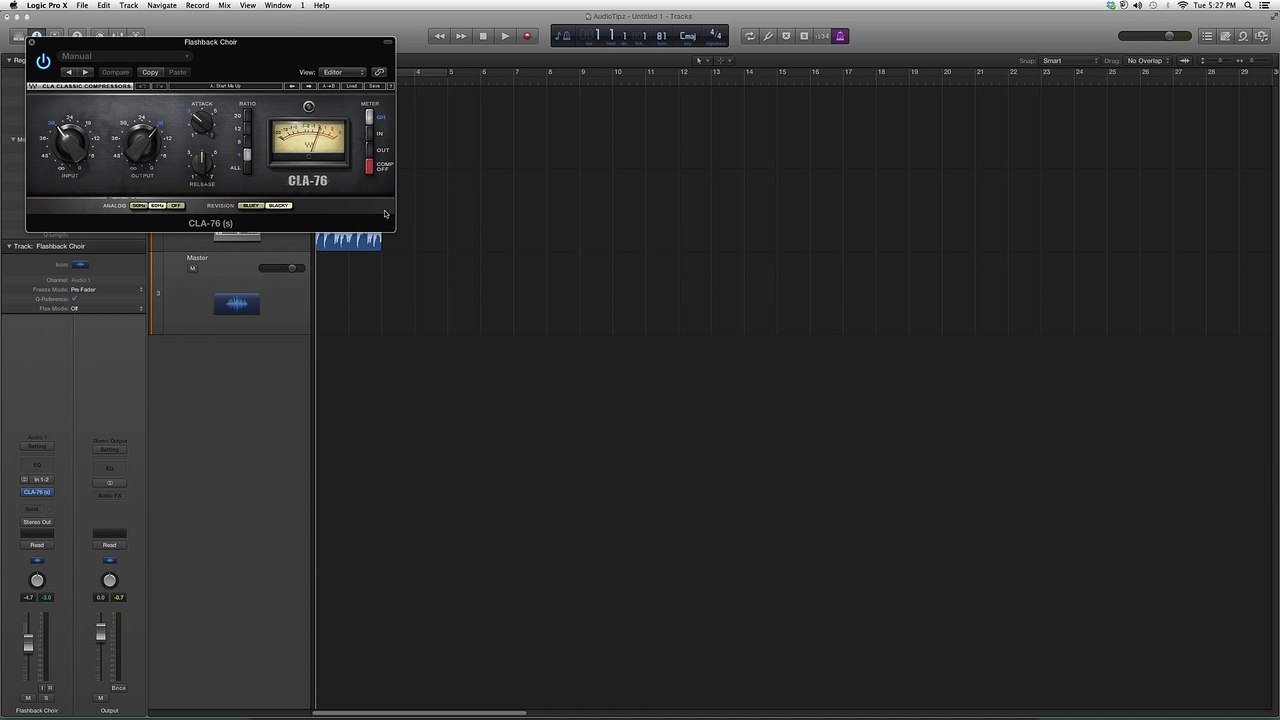
Task: Click the Waves Load button
Action: coord(352,86)
